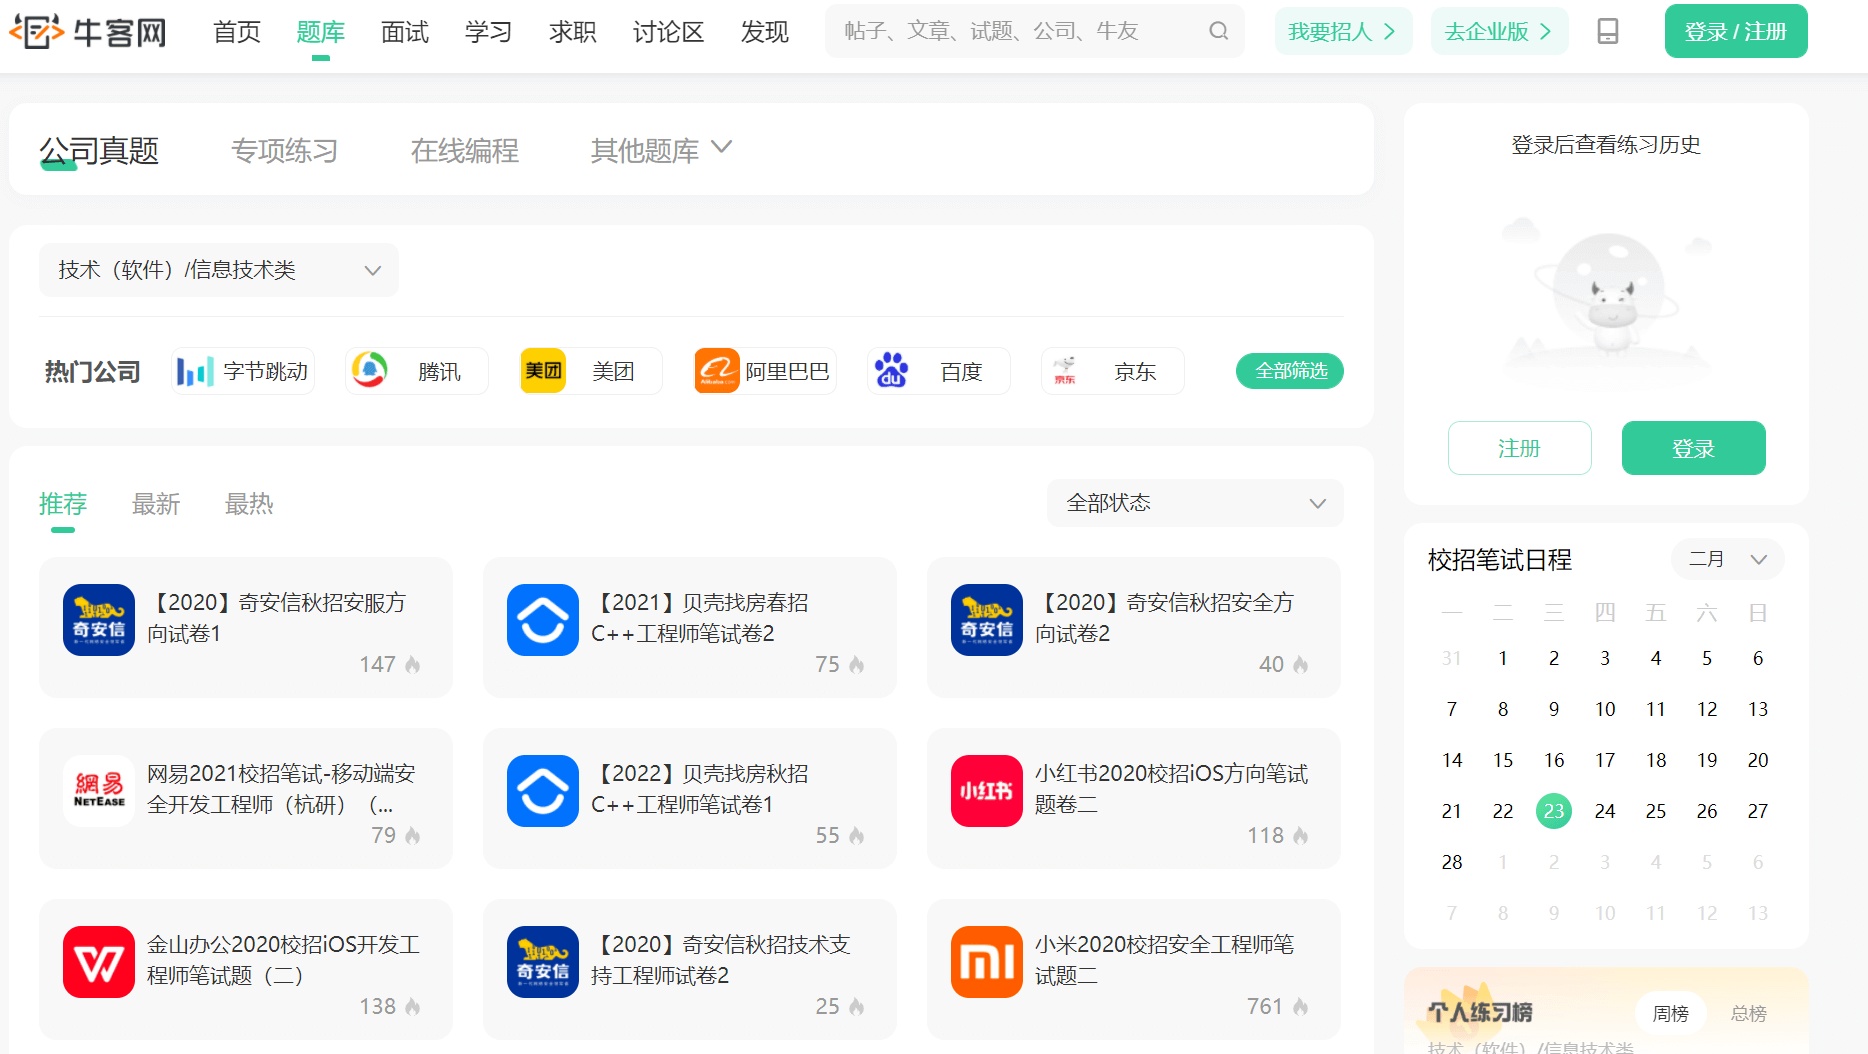Open 小米2020校招安全工程师笔试题二 paper
This screenshot has width=1868, height=1054.
pos(1133,969)
